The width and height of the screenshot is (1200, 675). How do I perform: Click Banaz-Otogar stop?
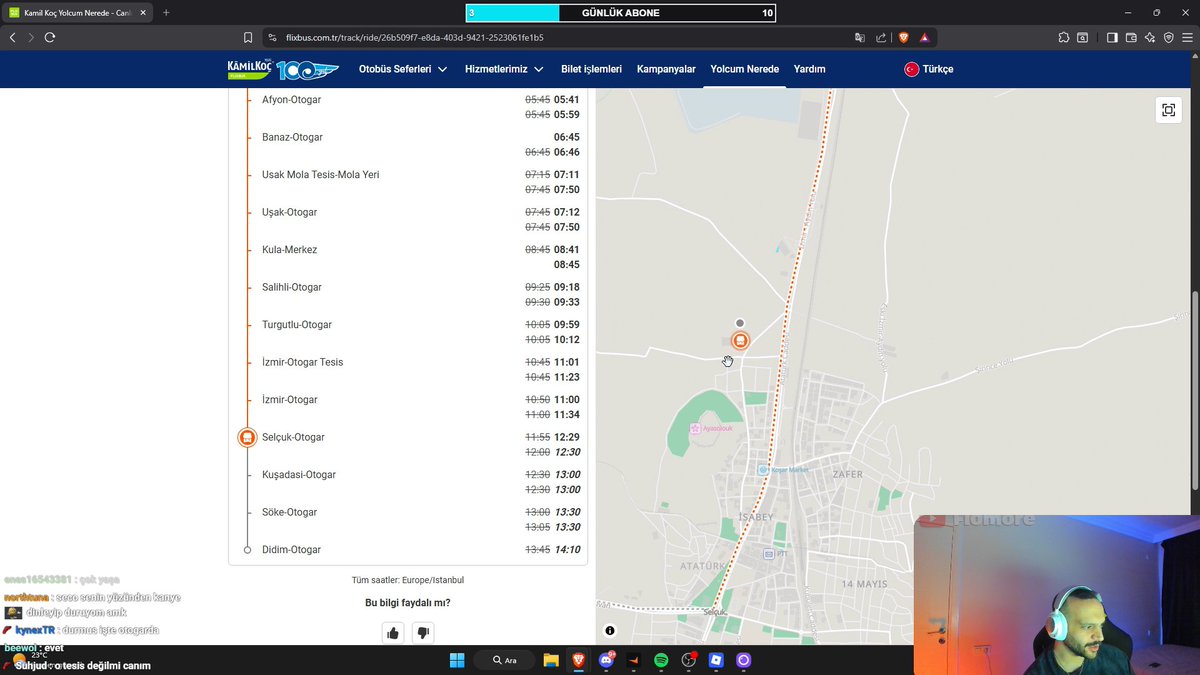292,137
